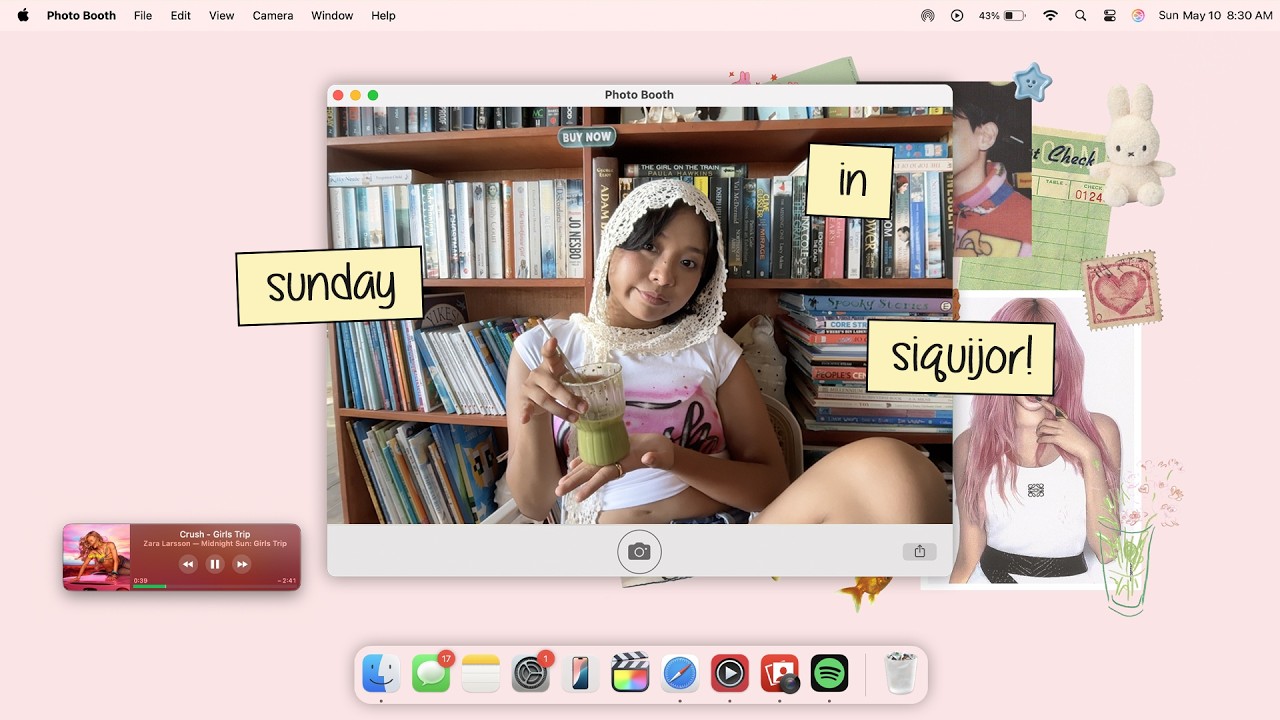
Task: Click Photo Booth icon in the Dock
Action: click(780, 673)
